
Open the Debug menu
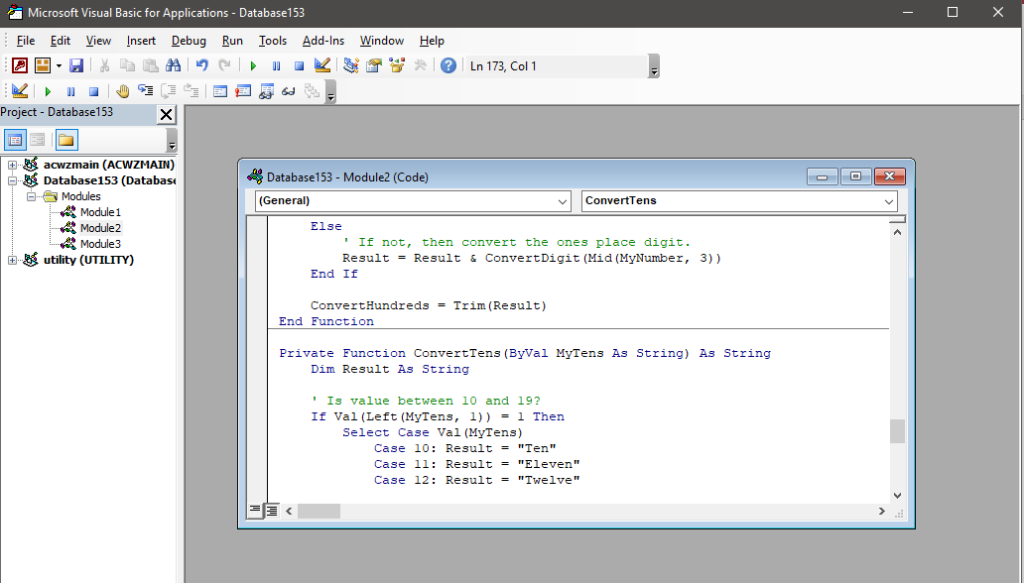(x=189, y=40)
